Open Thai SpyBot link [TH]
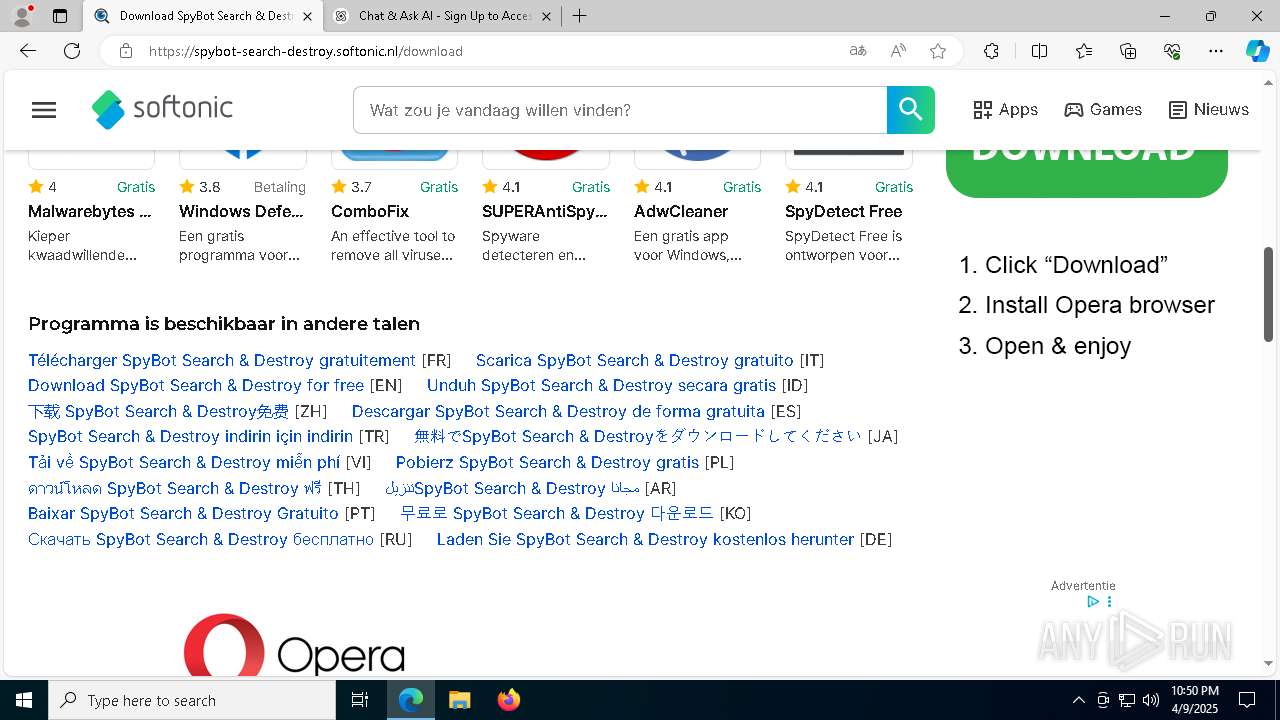The height and width of the screenshot is (720, 1280). (x=175, y=488)
